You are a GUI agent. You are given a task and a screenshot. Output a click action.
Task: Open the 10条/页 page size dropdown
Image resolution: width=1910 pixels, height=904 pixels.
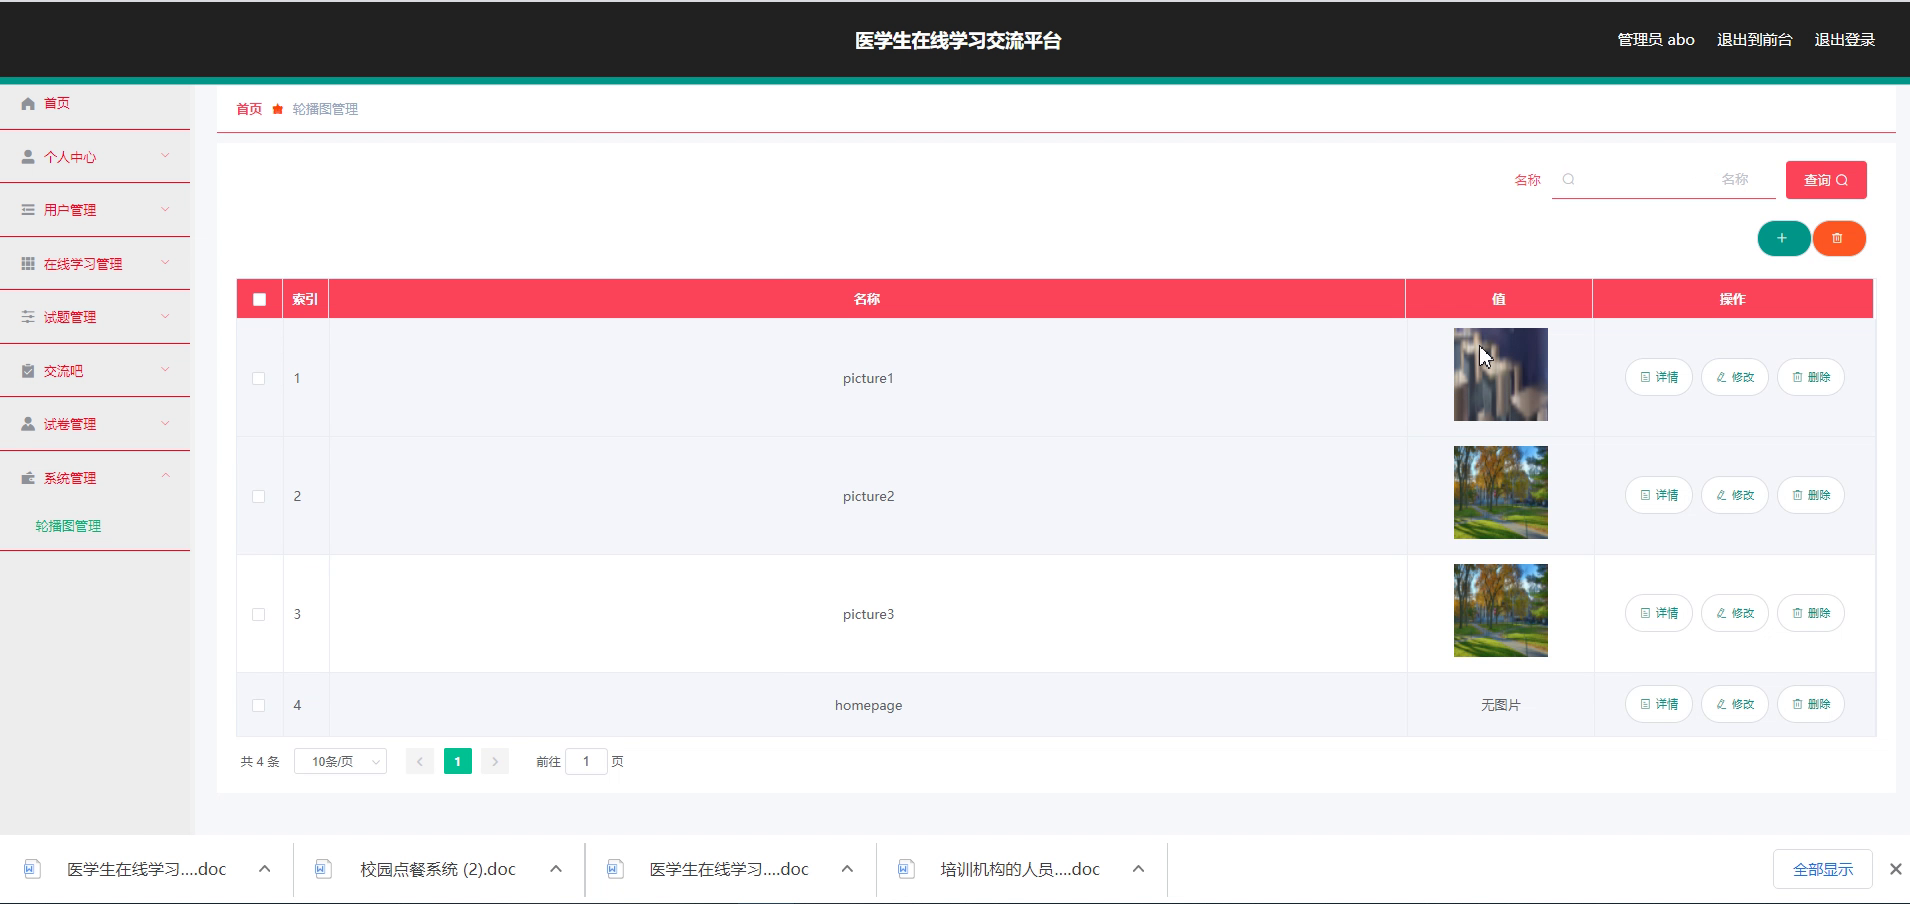tap(340, 761)
